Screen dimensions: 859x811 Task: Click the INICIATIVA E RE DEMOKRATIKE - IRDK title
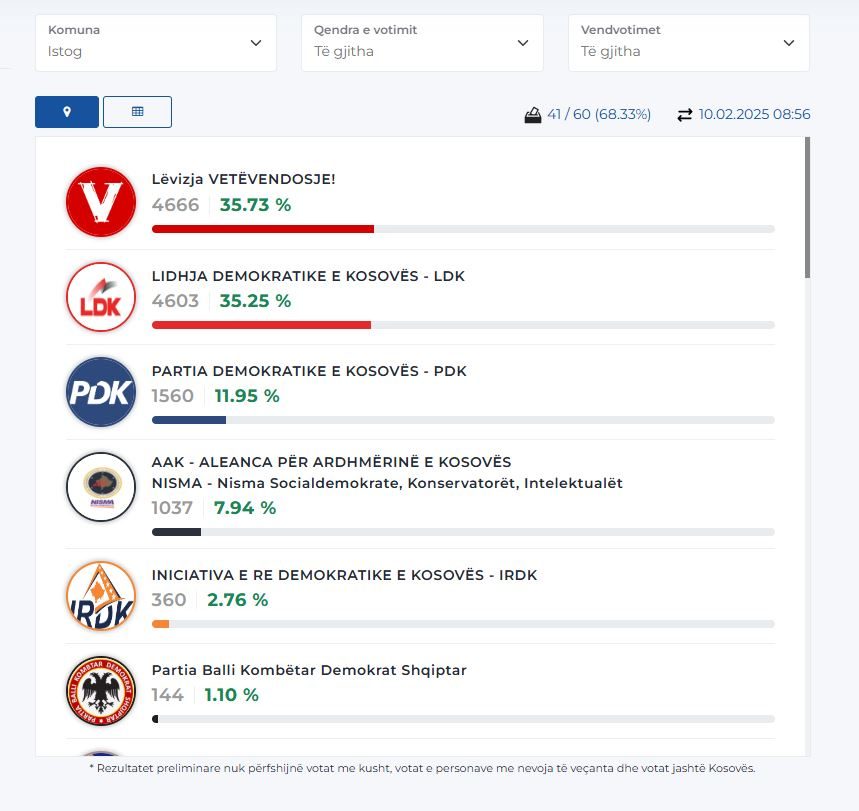pyautogui.click(x=345, y=575)
